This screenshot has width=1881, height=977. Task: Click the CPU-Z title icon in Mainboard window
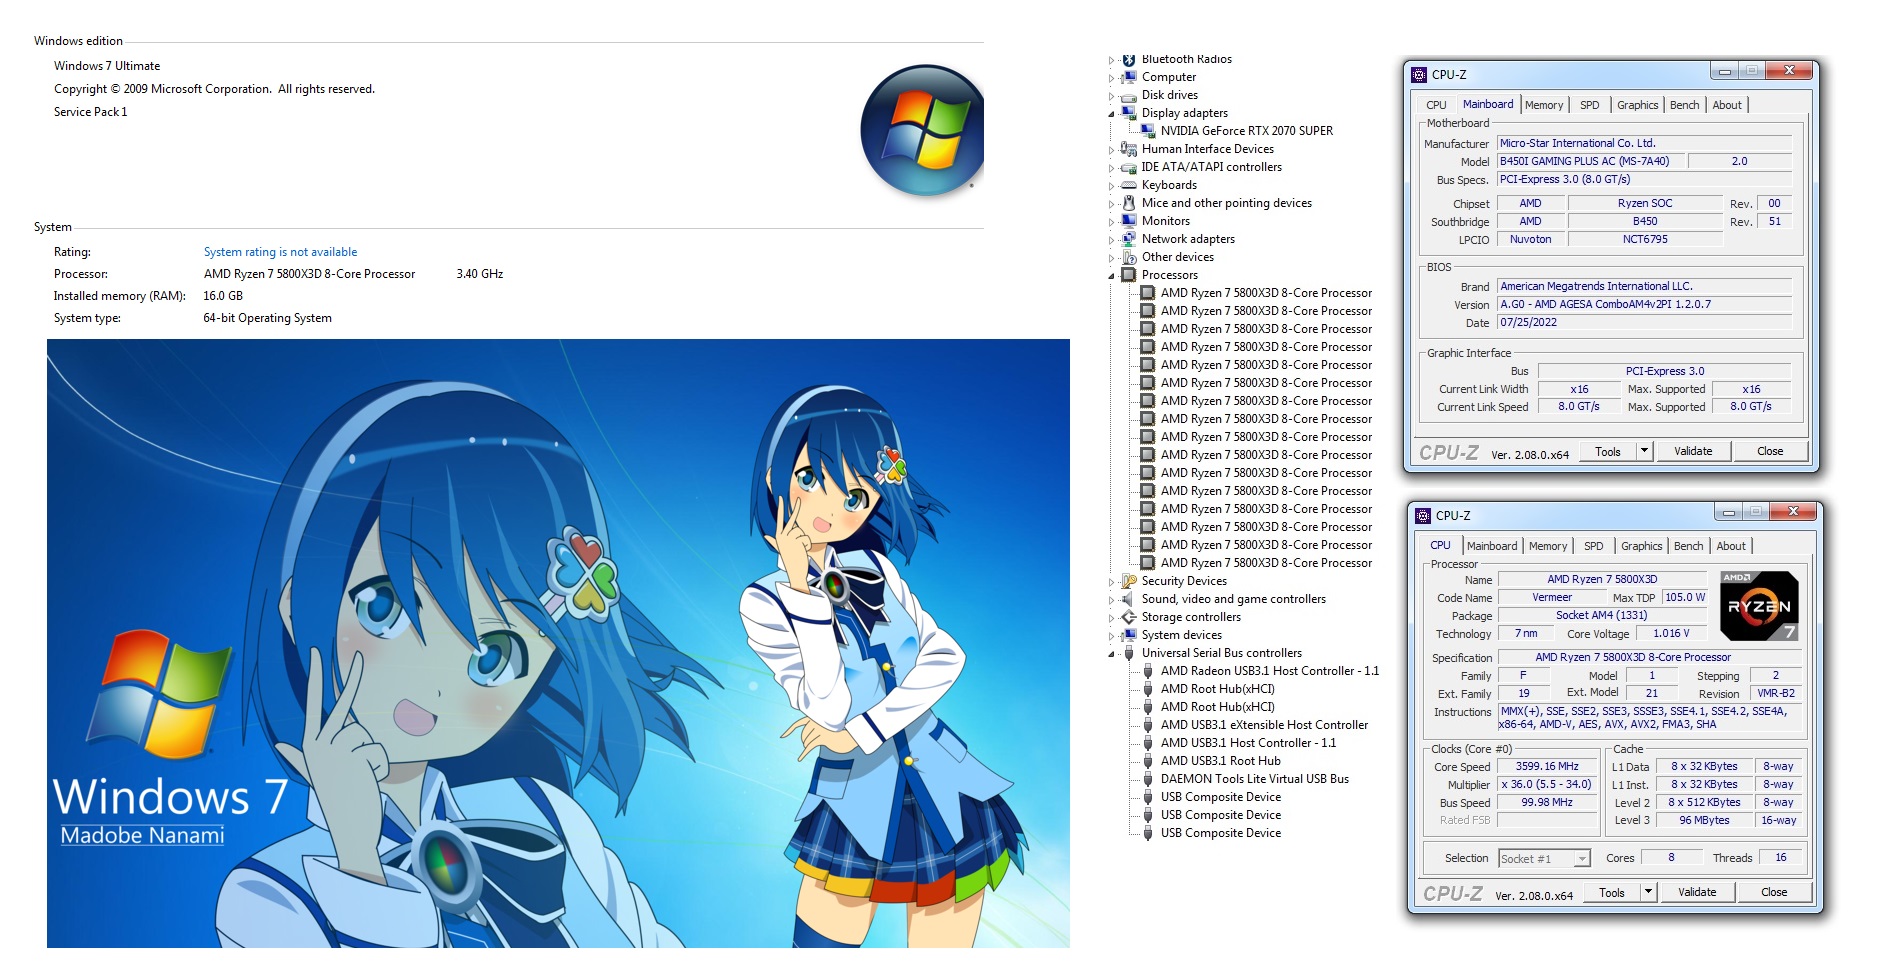(x=1419, y=75)
